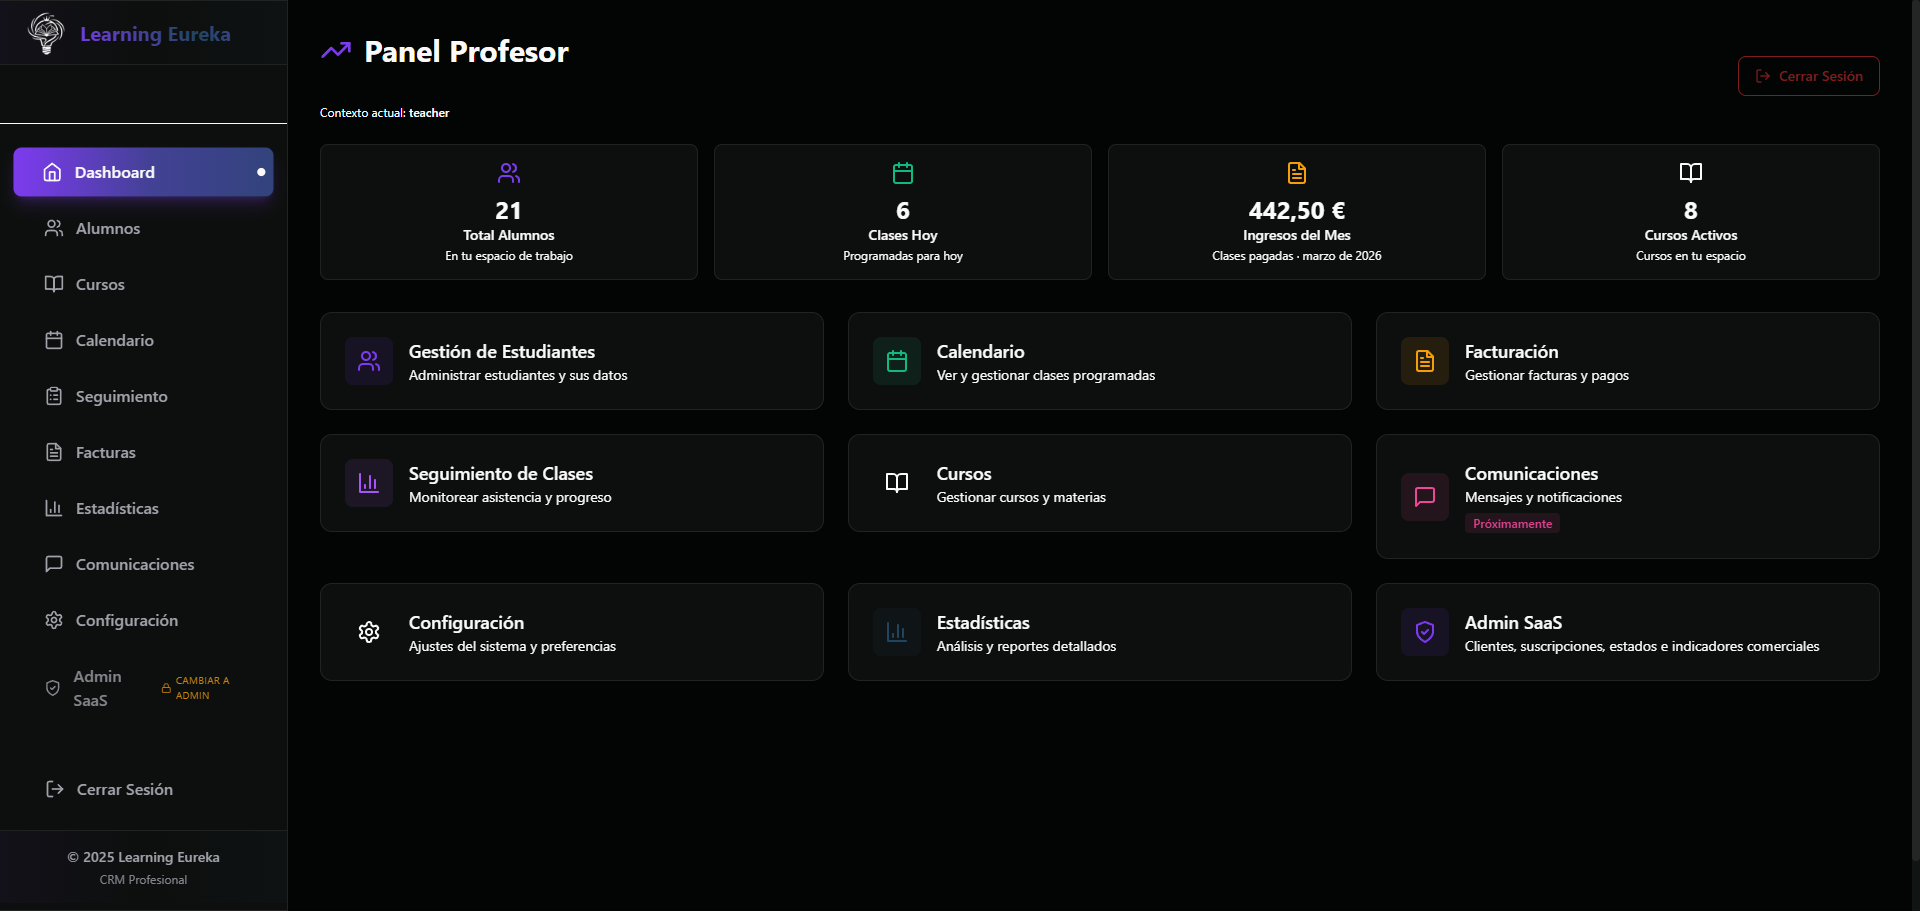Viewport: 1920px width, 911px height.
Task: Click the Learning Eureka lightbulb logo
Action: (46, 33)
